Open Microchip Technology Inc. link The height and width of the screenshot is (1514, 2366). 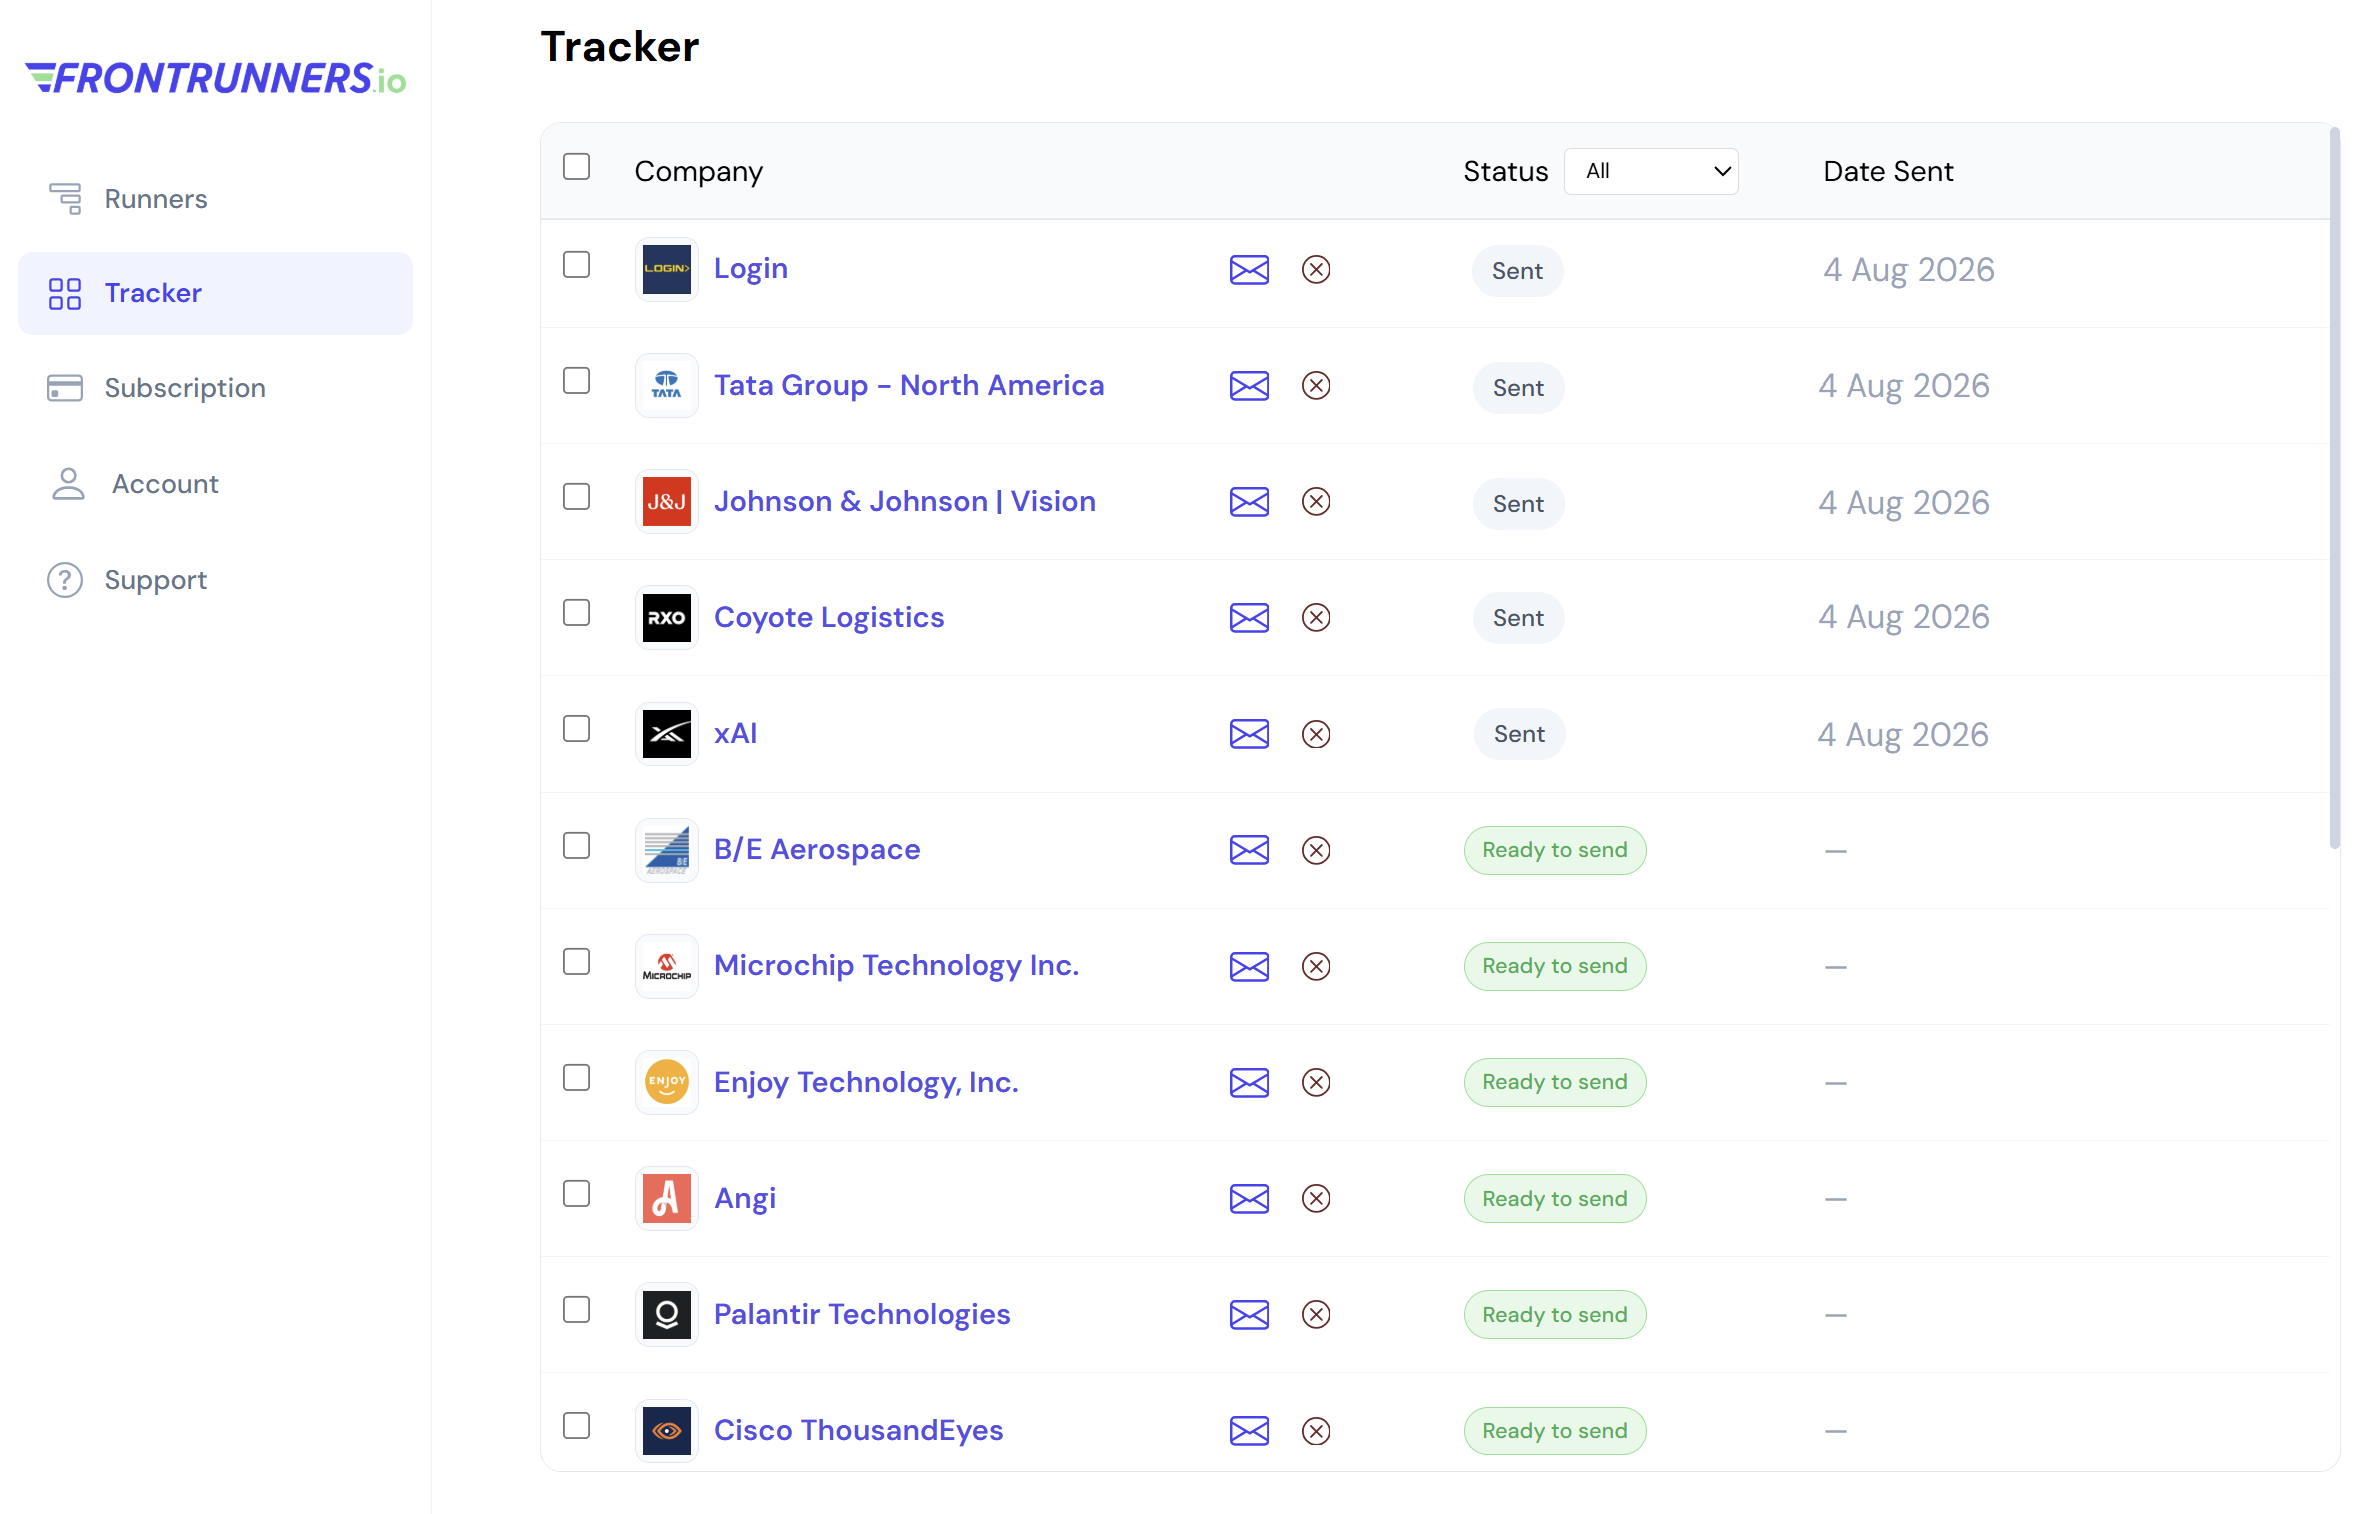(897, 966)
